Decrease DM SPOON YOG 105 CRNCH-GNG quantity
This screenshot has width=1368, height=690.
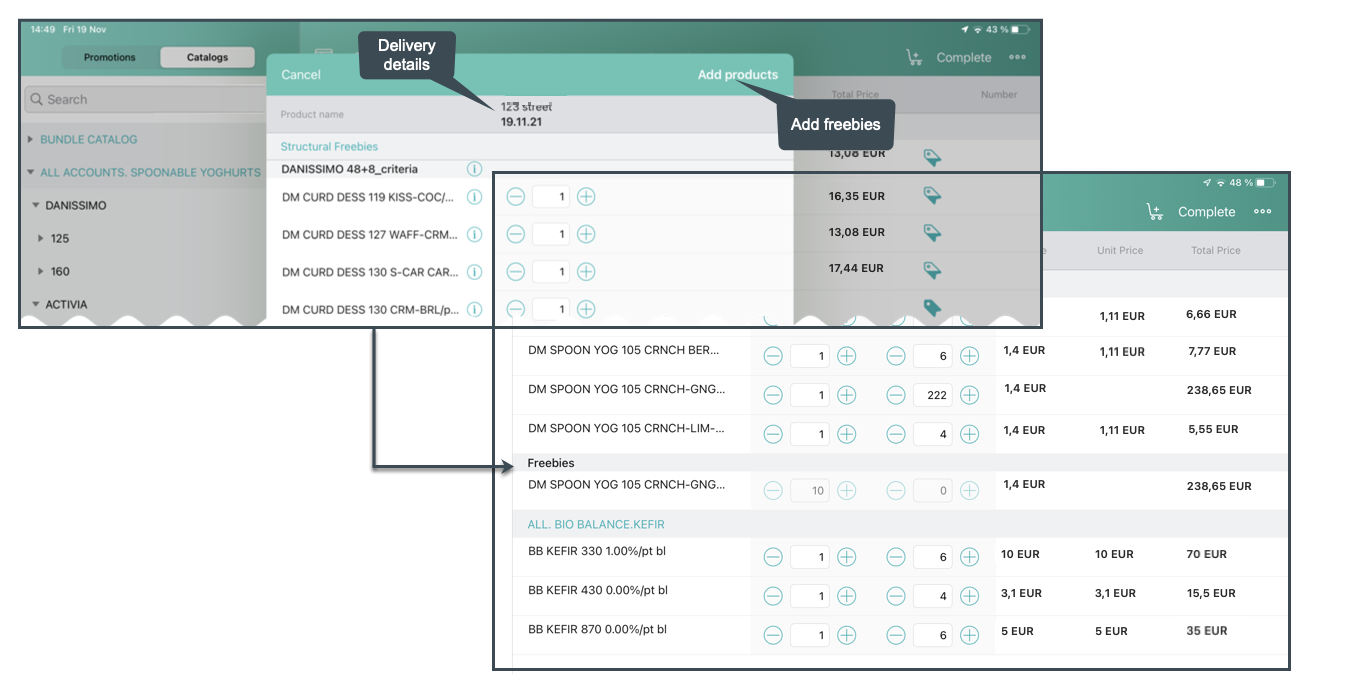click(896, 394)
